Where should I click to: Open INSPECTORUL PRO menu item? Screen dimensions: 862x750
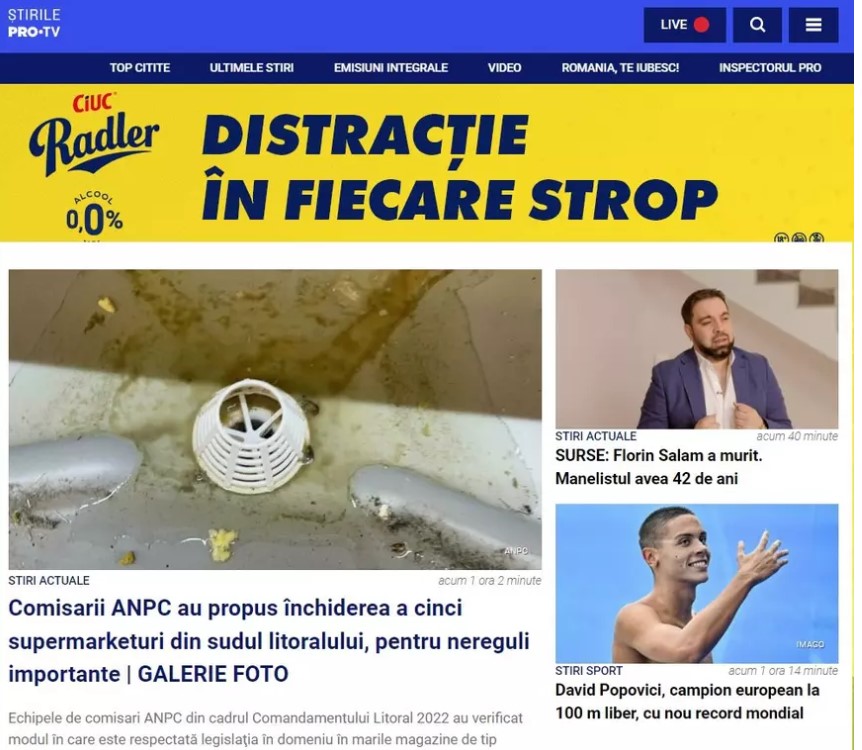770,68
